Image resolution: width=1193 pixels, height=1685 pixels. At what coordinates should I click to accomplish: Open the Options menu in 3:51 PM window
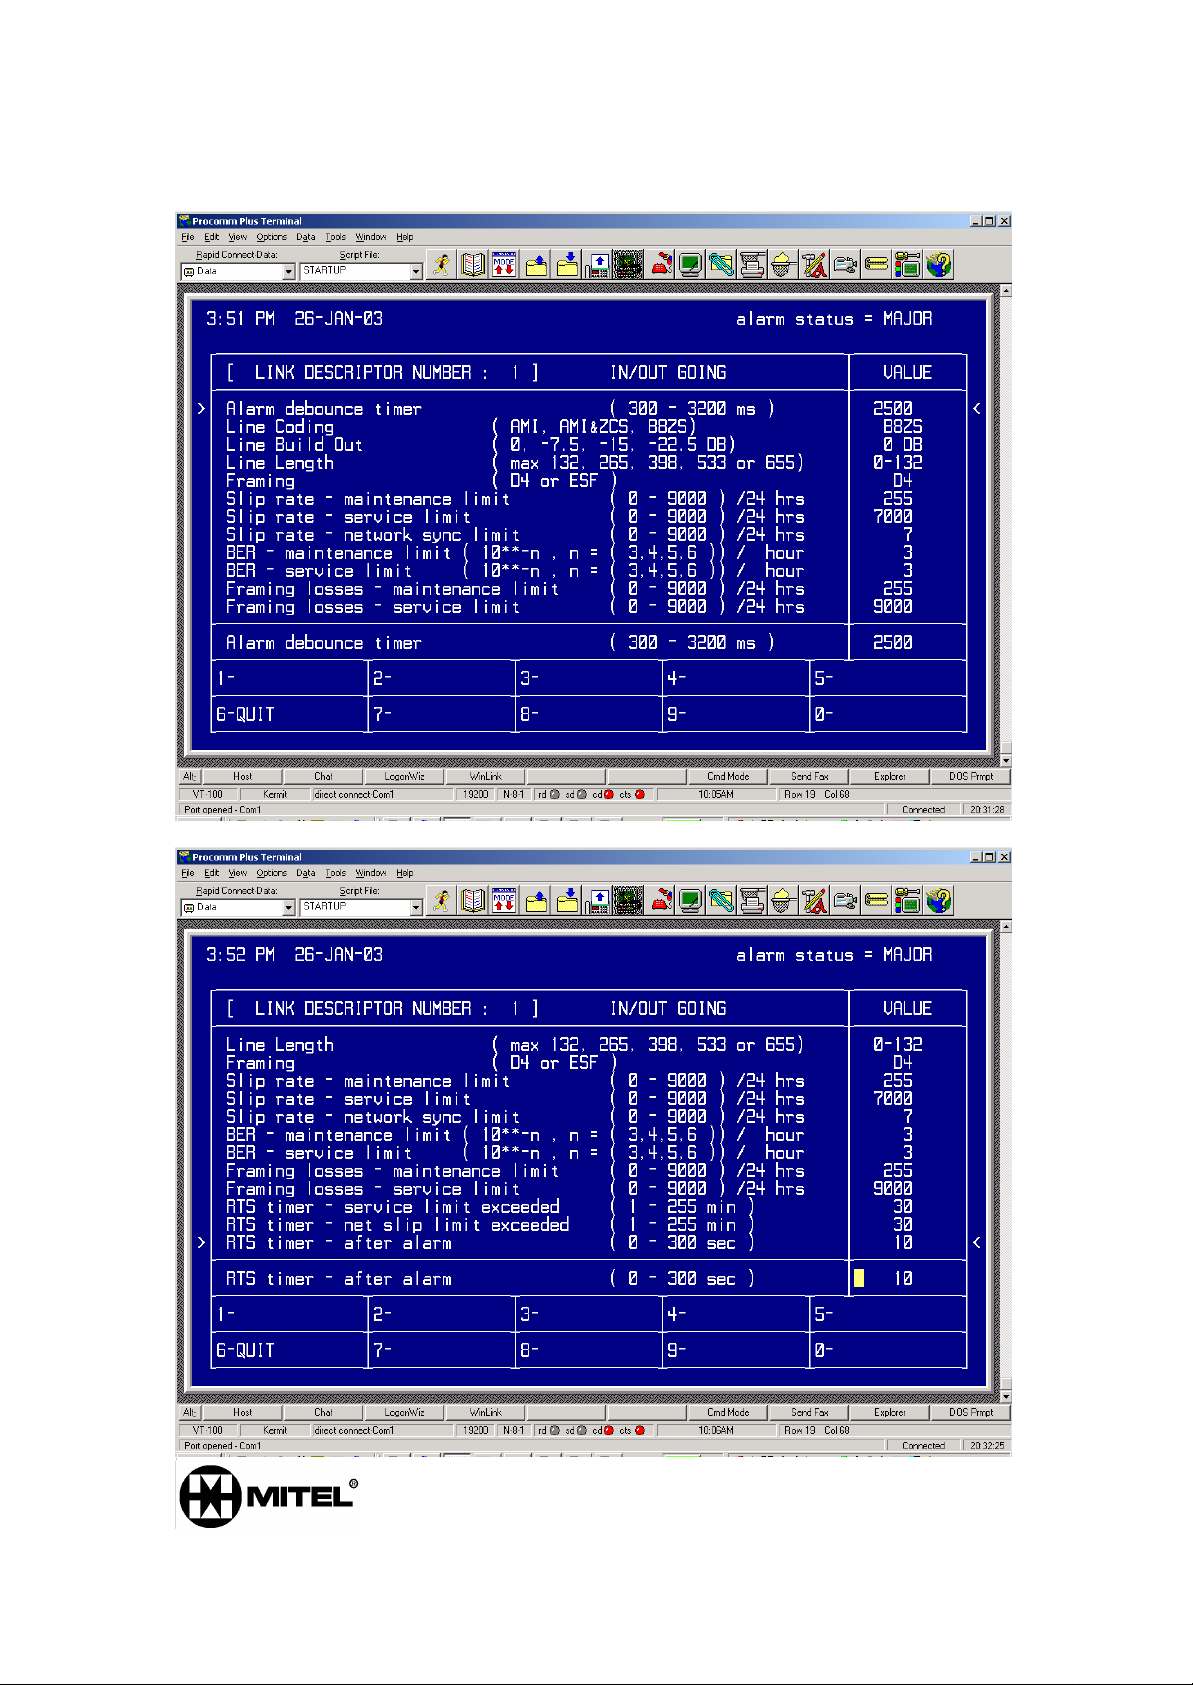(271, 237)
